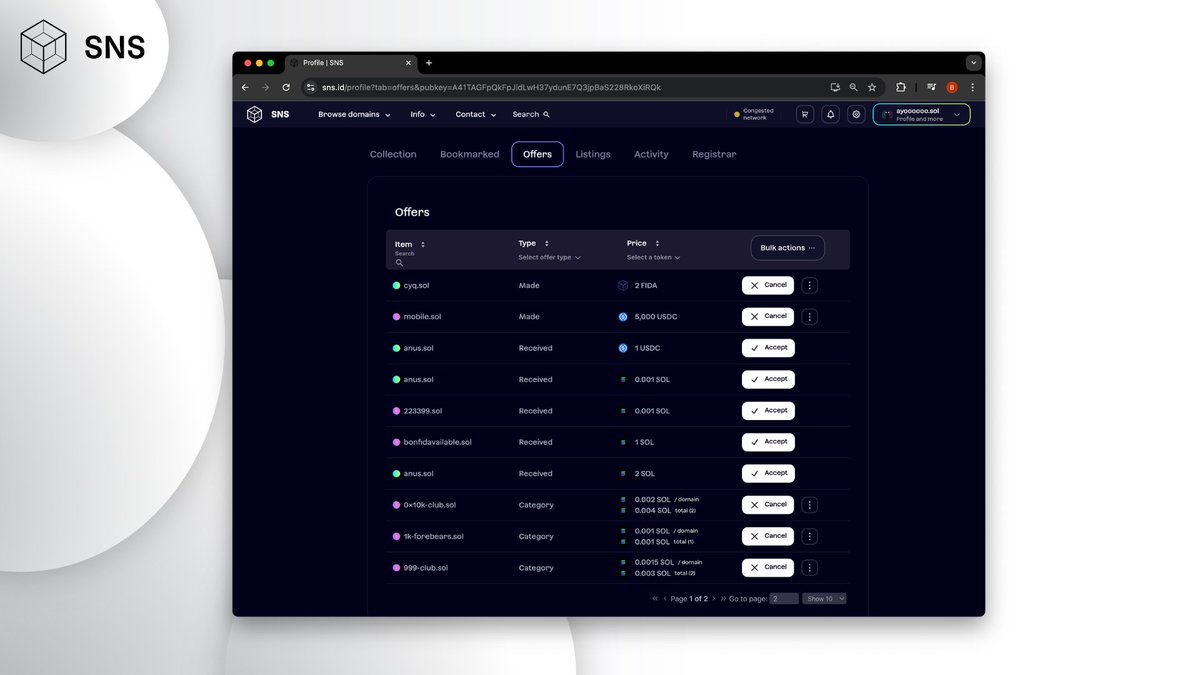1200x675 pixels.
Task: Click the Congested network status indicator
Action: click(753, 115)
